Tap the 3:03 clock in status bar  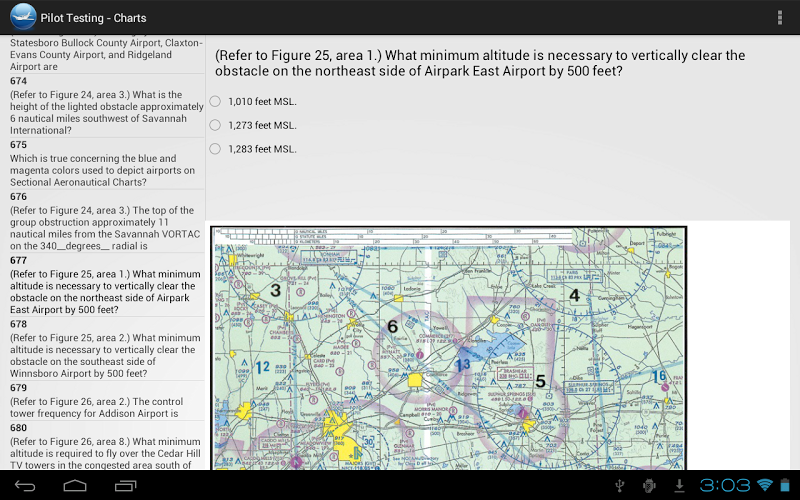tap(724, 485)
